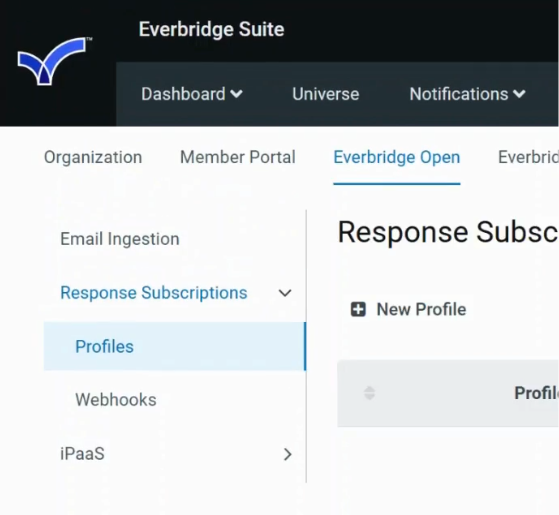Click the Response Subscriptions sidebar label

(x=154, y=293)
